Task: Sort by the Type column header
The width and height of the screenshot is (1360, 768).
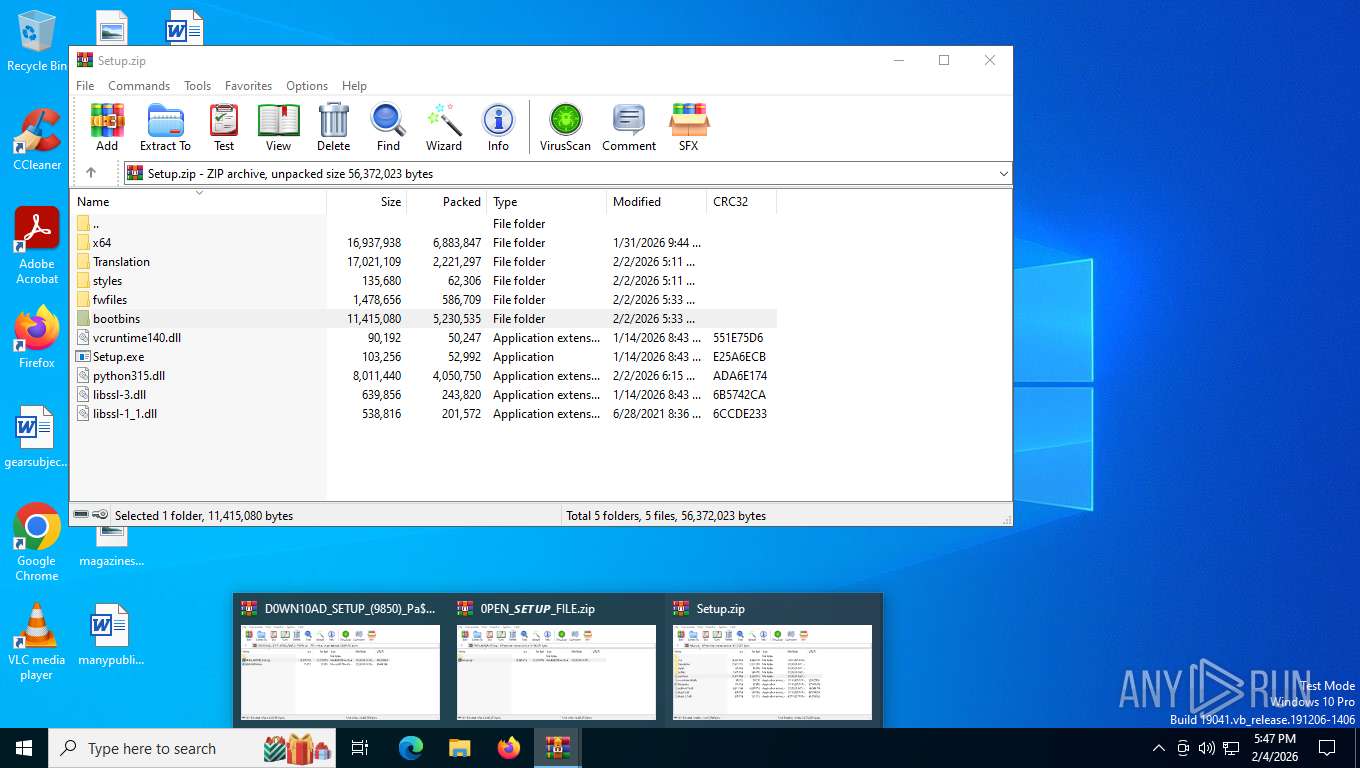Action: click(546, 202)
